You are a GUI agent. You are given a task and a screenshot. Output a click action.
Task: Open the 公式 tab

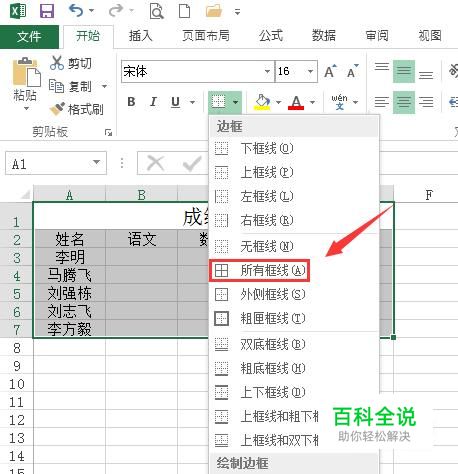click(x=271, y=36)
